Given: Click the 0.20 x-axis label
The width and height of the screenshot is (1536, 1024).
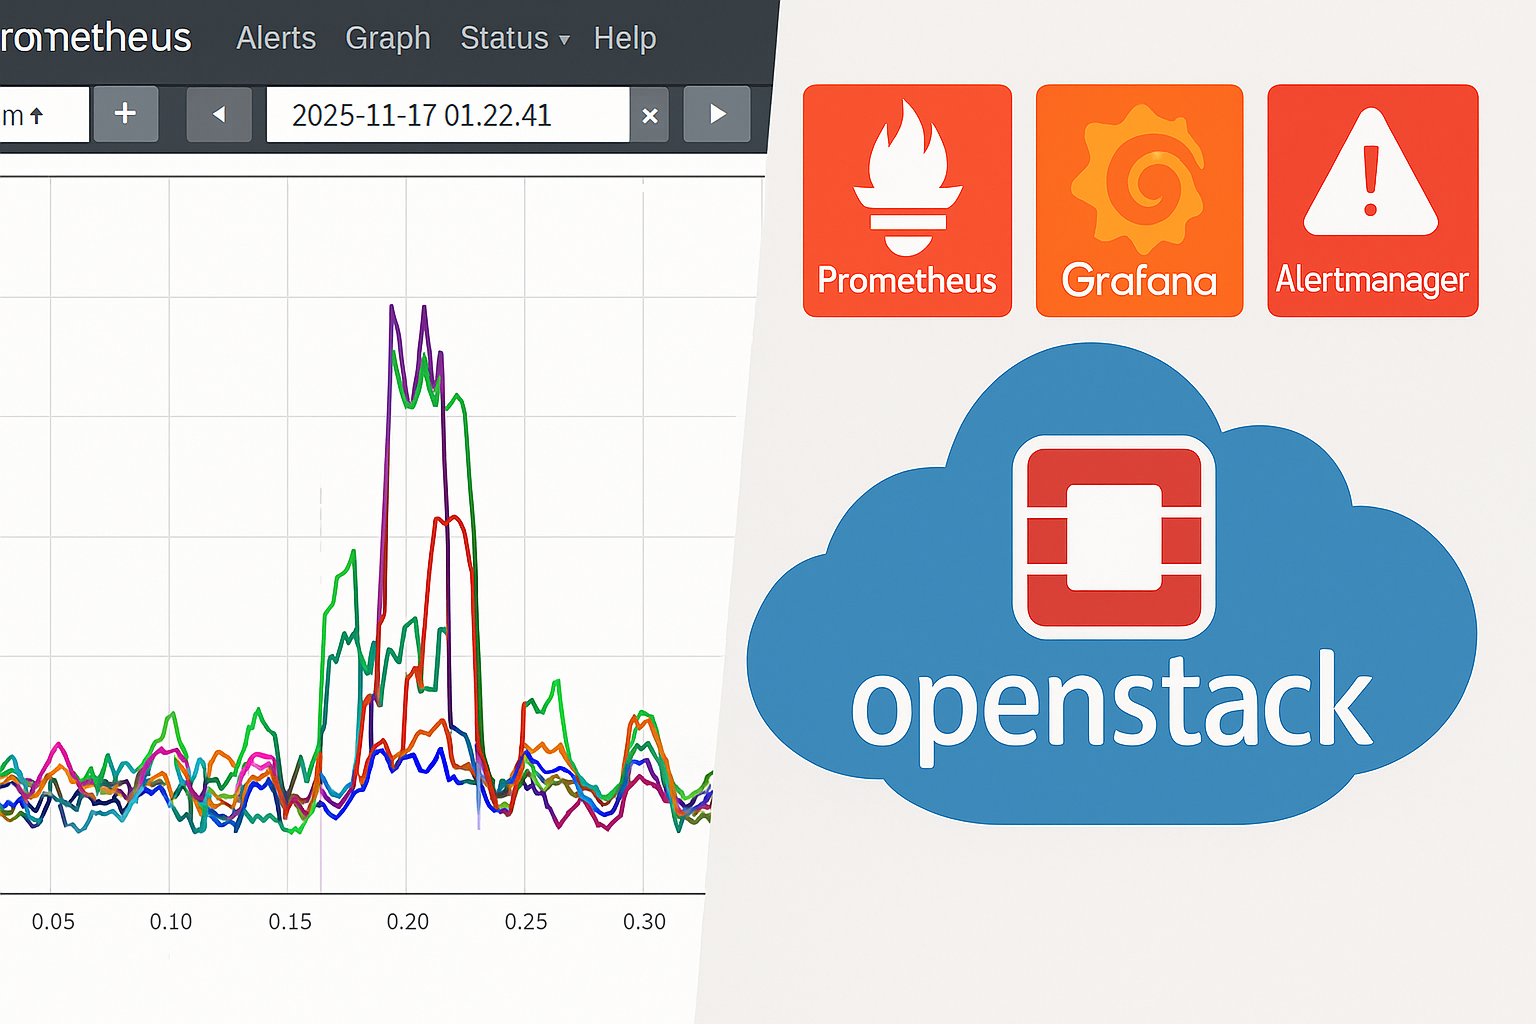Looking at the screenshot, I should point(408,921).
